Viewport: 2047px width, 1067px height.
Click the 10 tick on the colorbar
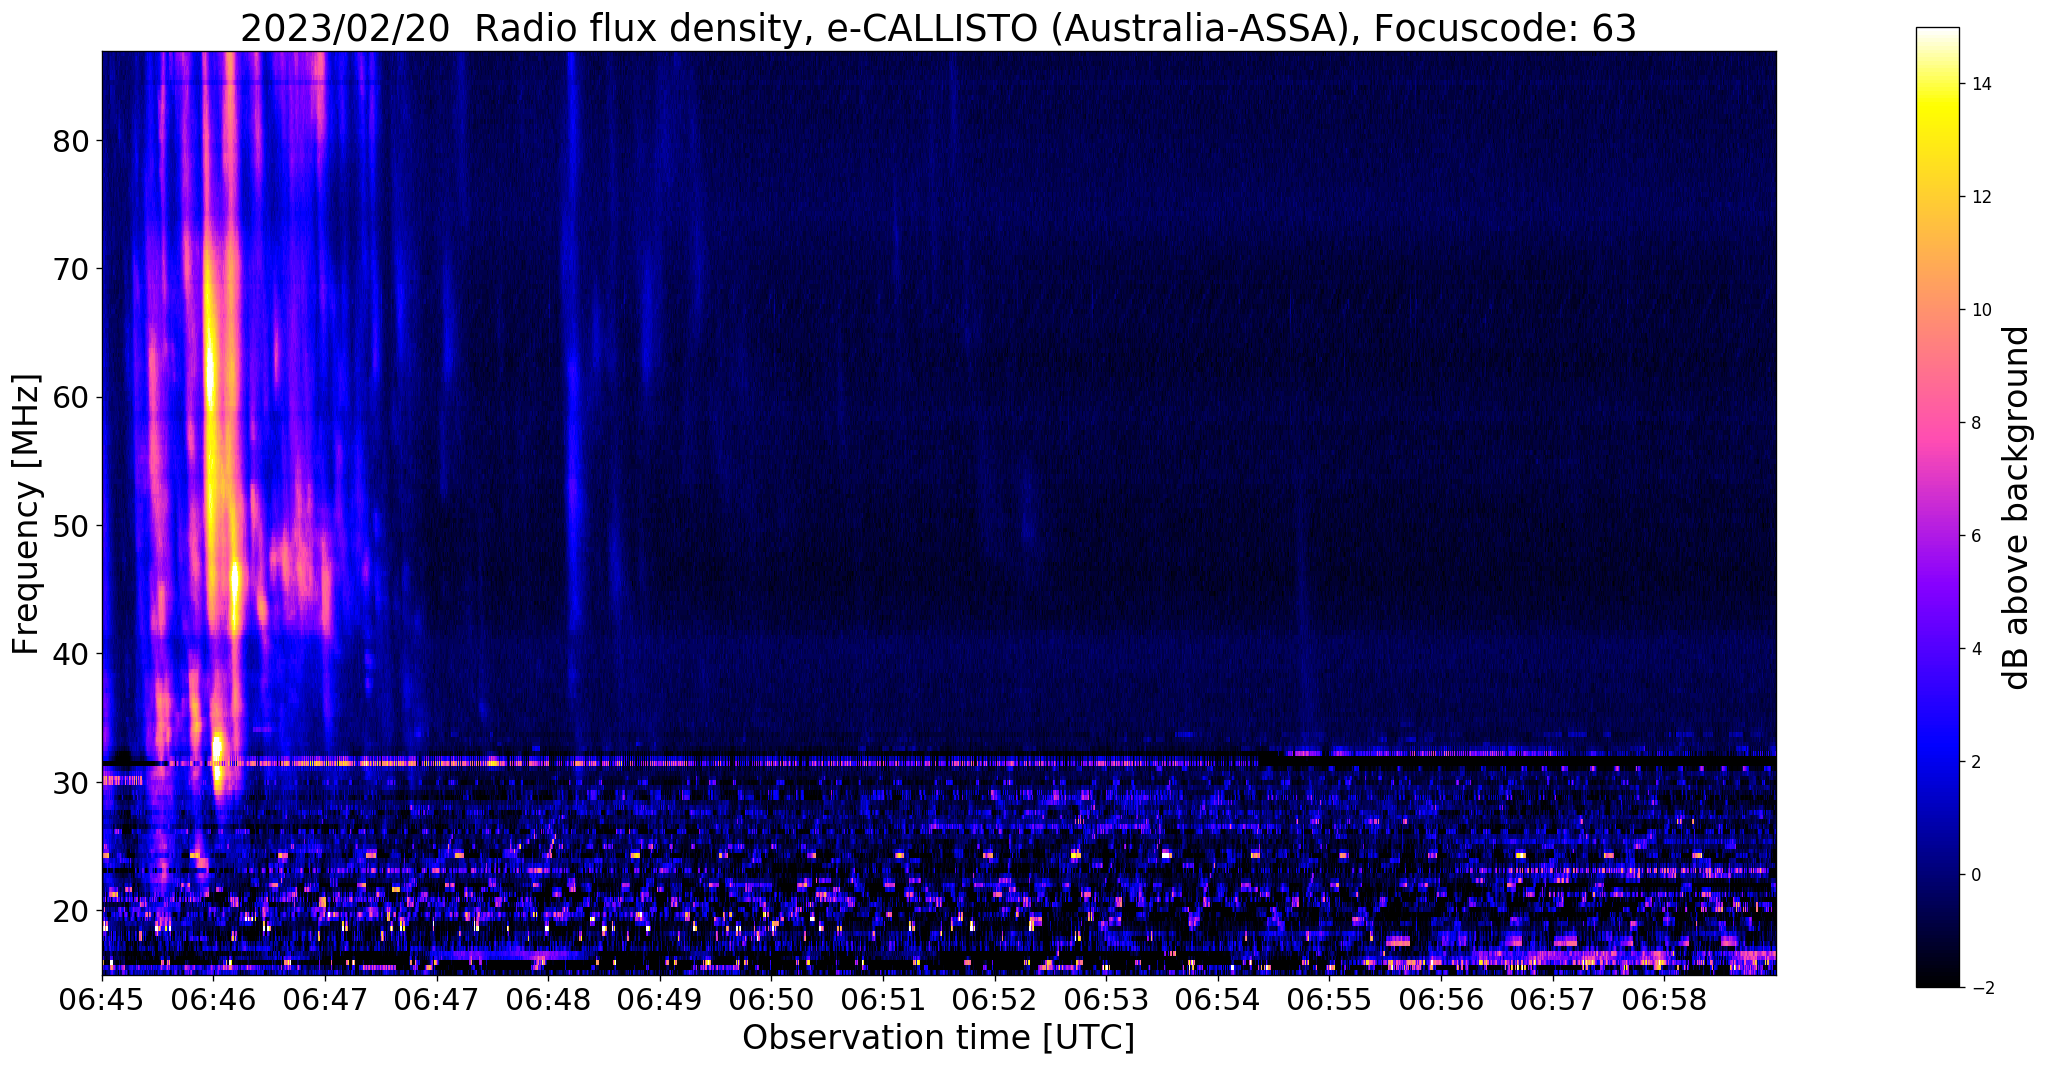coord(1980,310)
